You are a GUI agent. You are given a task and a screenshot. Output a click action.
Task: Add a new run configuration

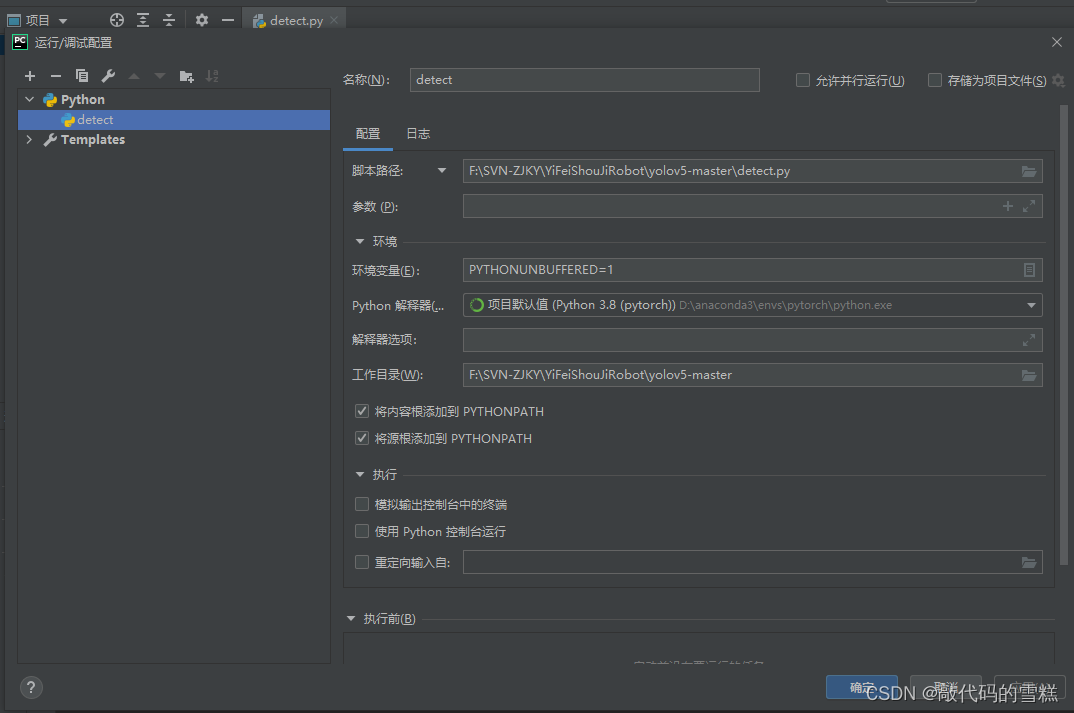click(30, 75)
